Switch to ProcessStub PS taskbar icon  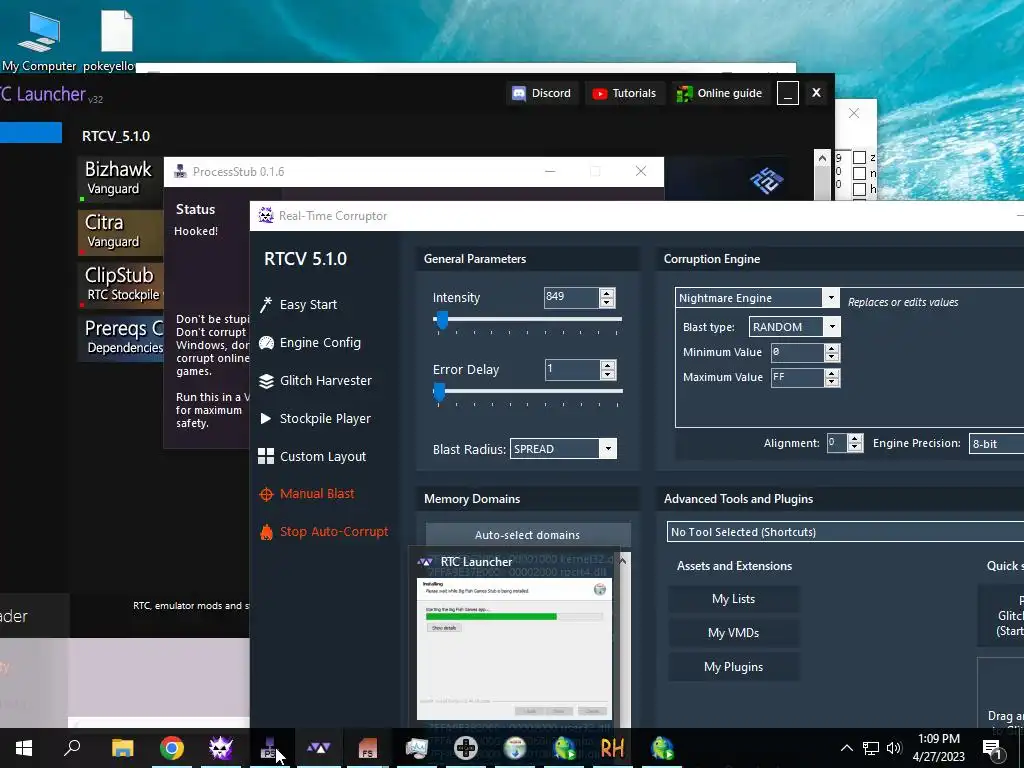pos(270,748)
